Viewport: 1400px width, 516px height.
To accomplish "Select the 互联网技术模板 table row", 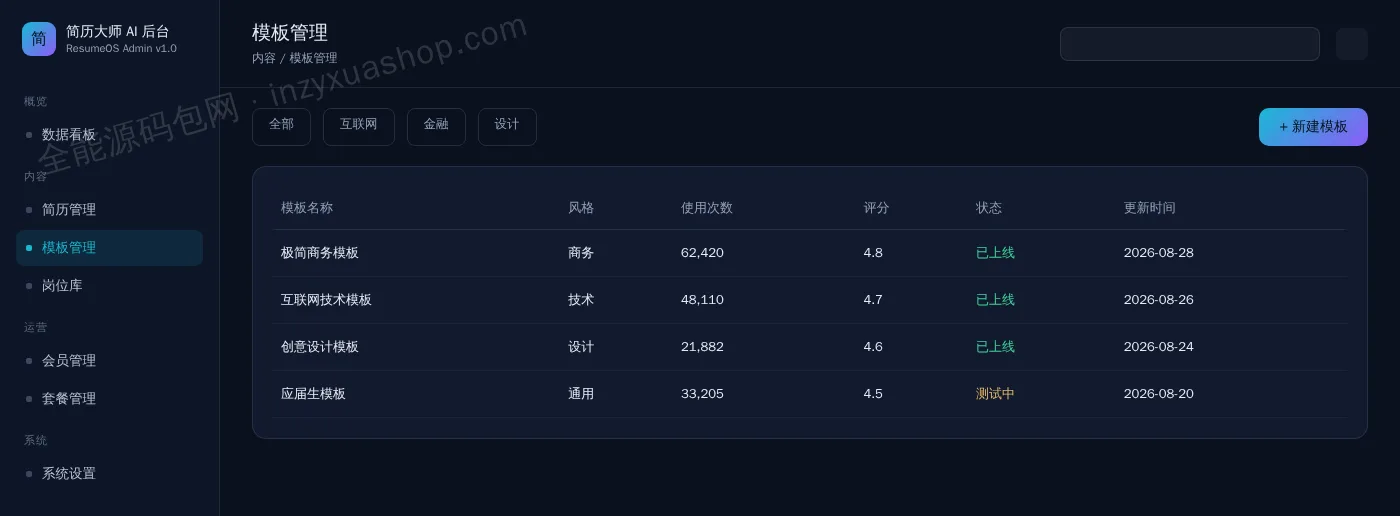I will click(809, 300).
